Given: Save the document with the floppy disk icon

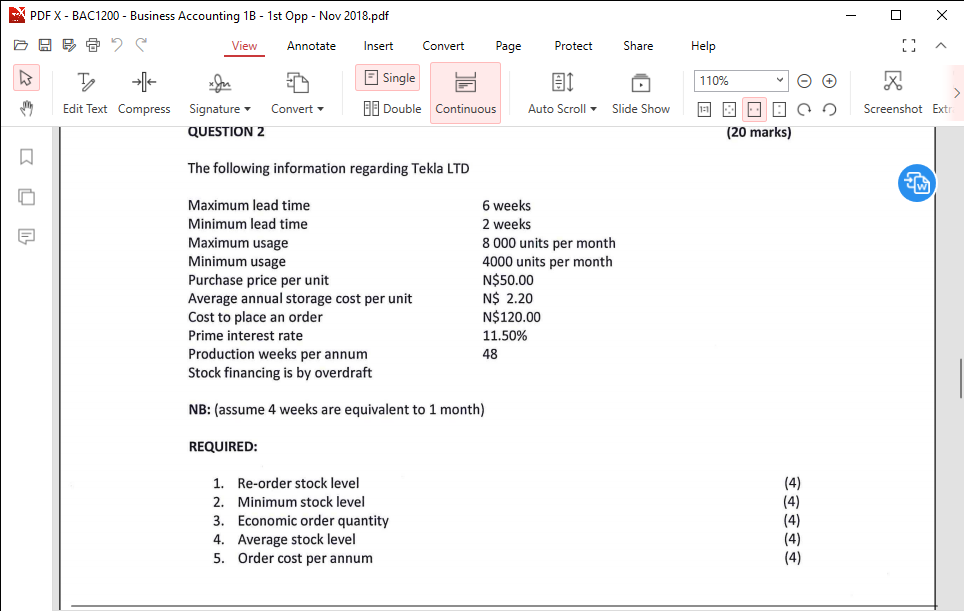Looking at the screenshot, I should 45,45.
